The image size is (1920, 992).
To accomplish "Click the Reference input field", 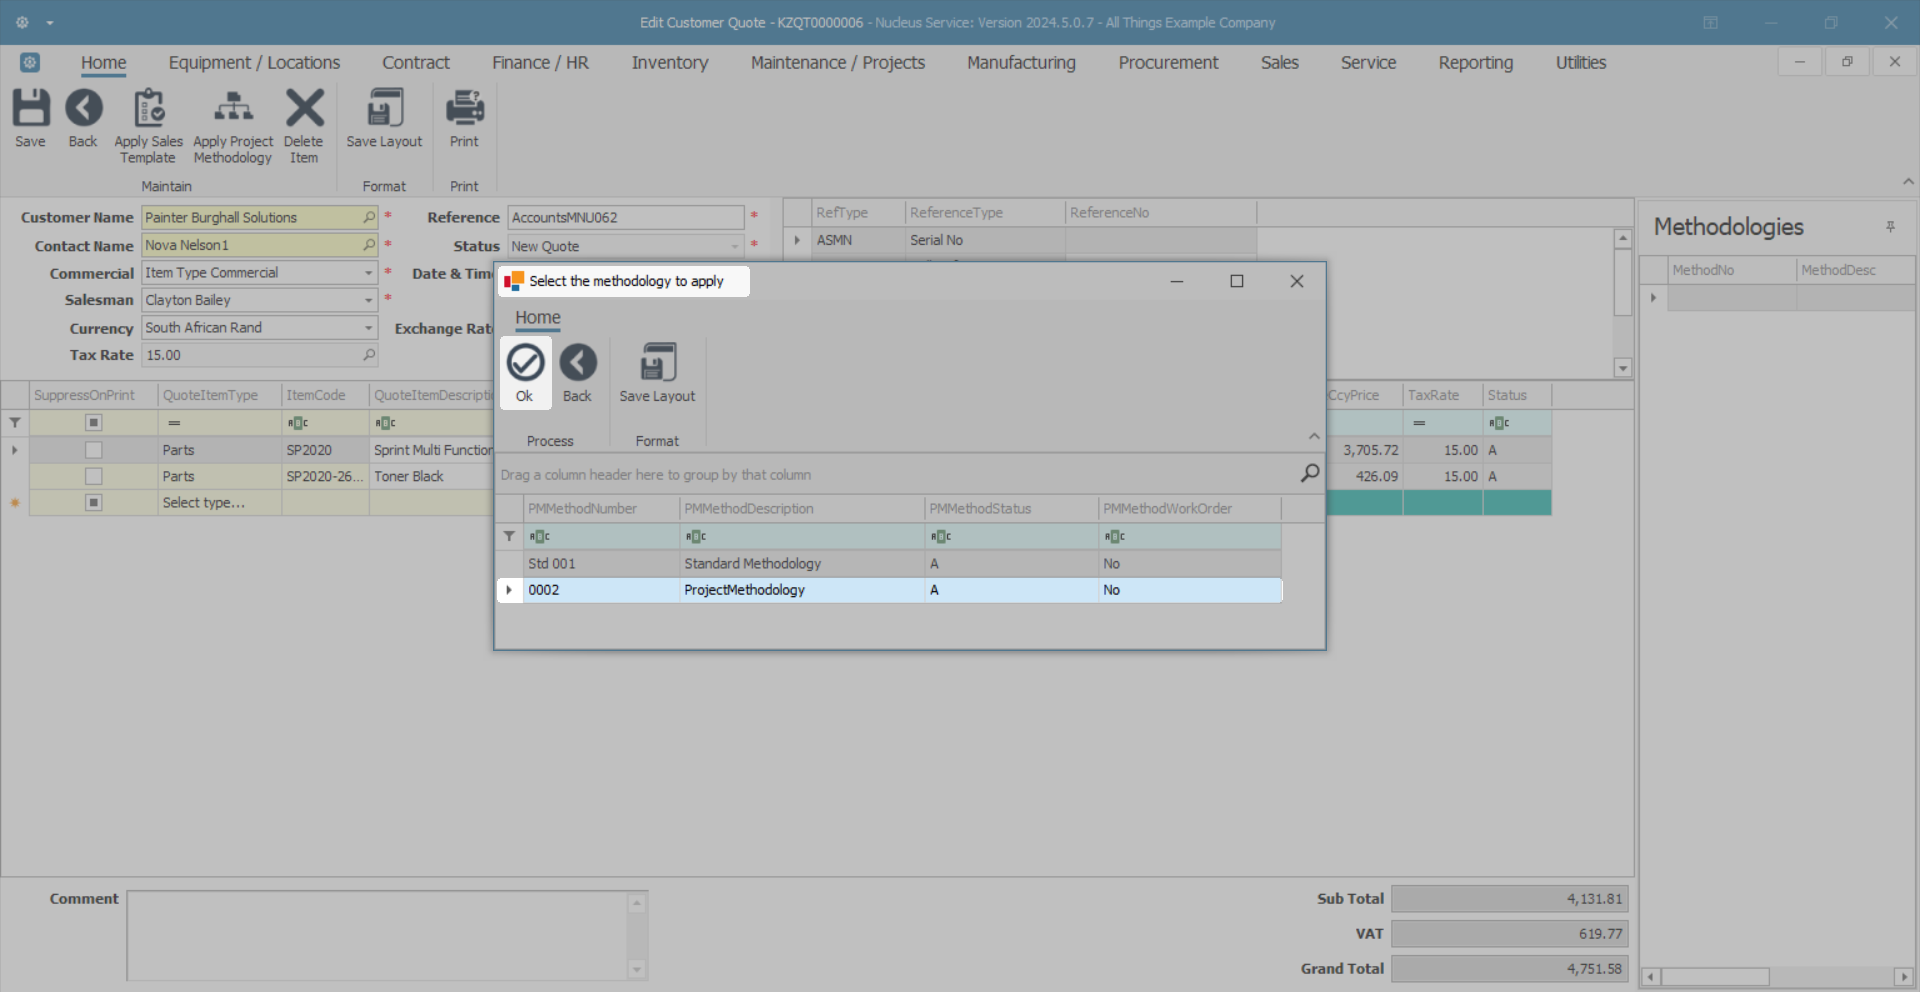I will (x=626, y=217).
